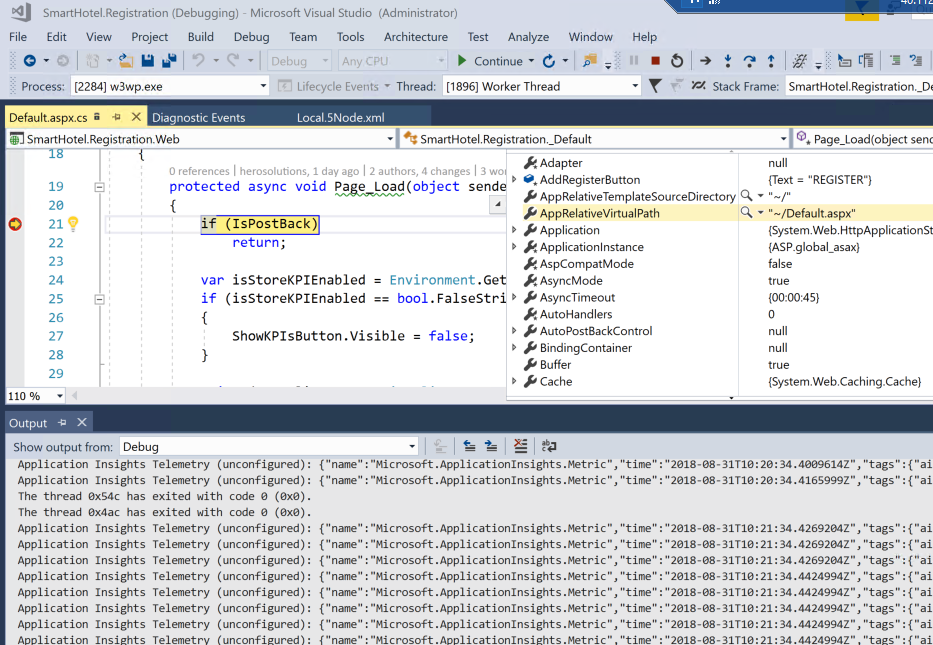Click the Continue debugging button

(490, 61)
